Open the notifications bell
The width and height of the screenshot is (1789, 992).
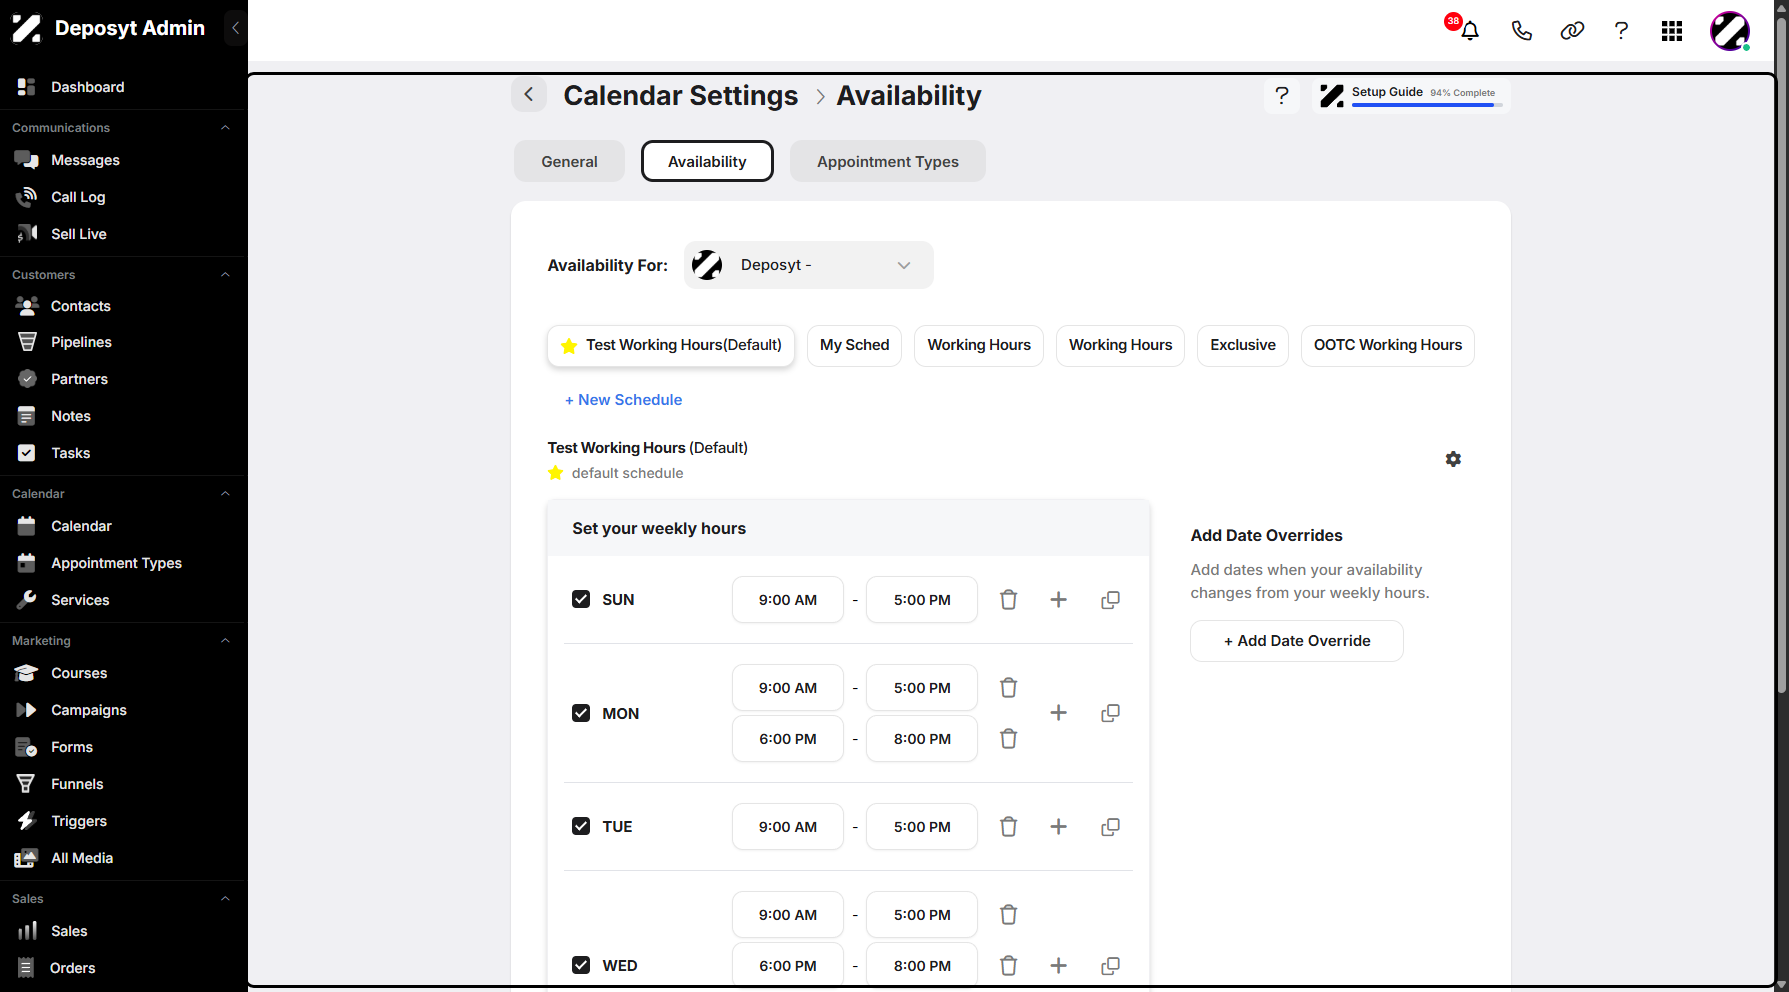click(1469, 31)
